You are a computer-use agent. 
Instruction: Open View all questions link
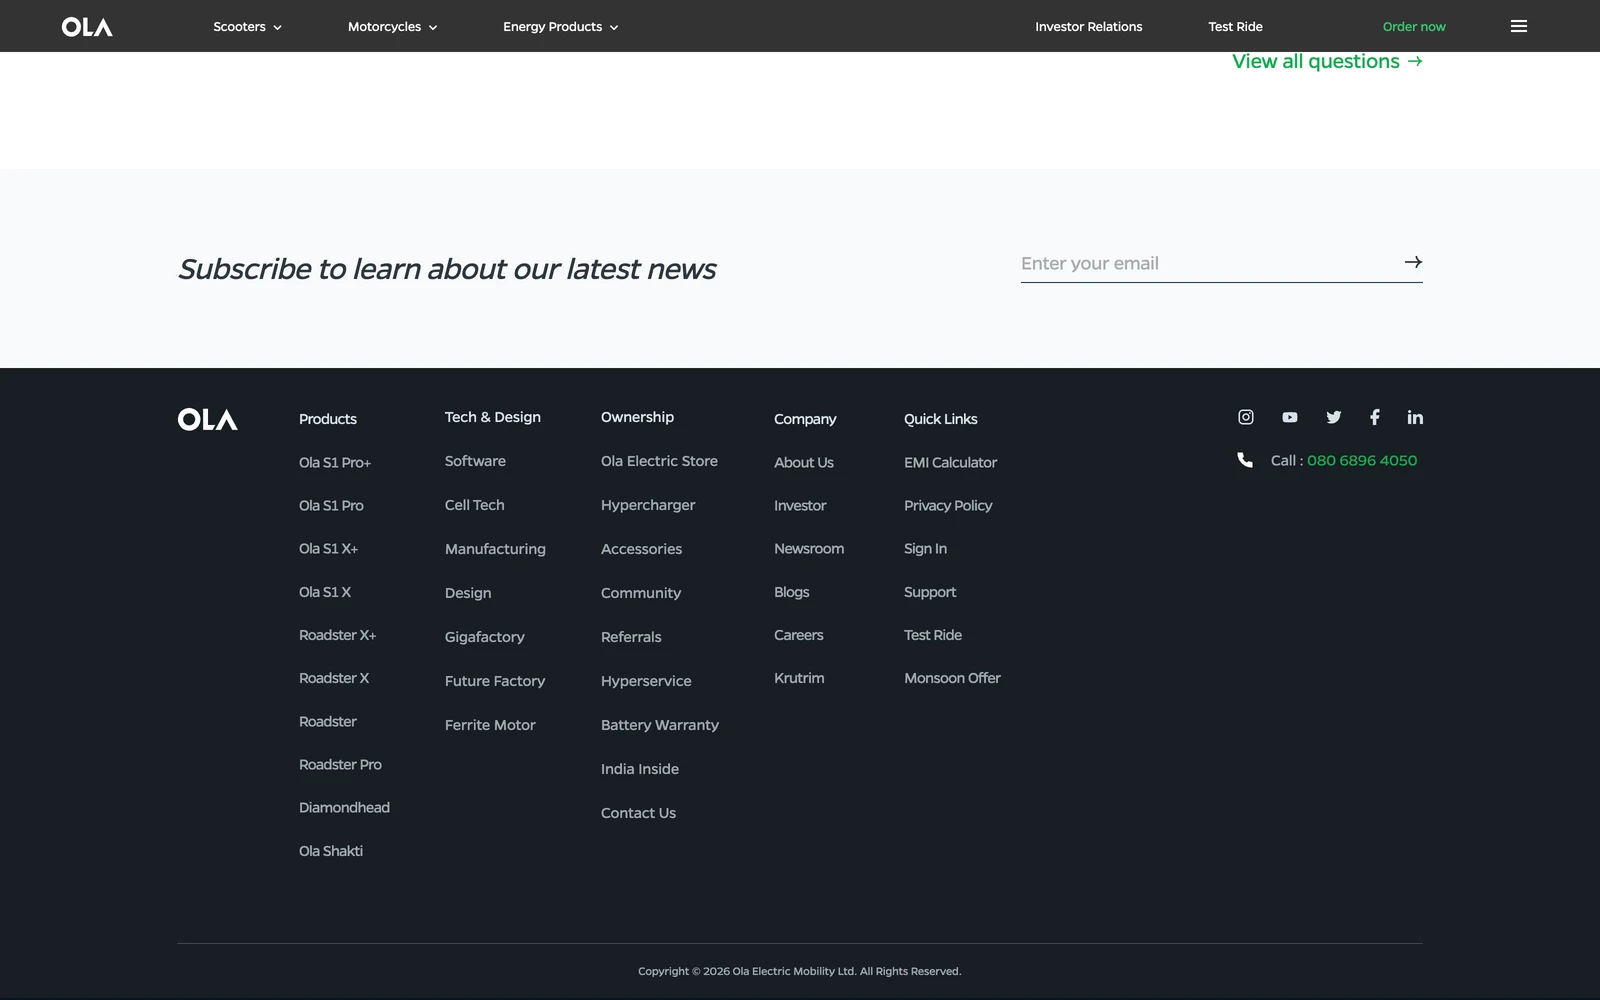click(x=1327, y=61)
